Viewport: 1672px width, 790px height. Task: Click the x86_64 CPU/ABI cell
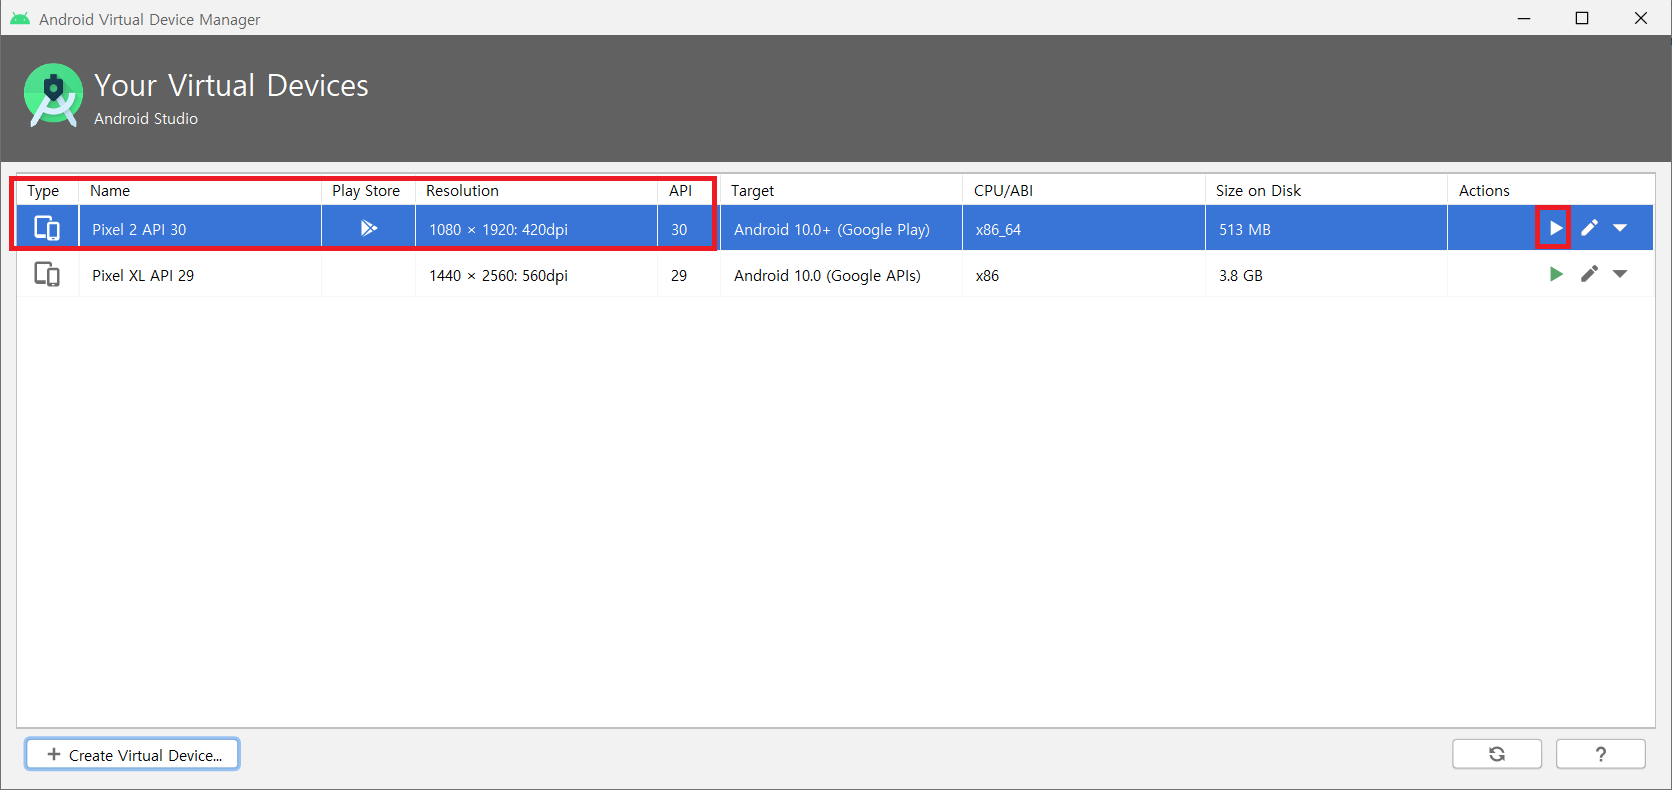pos(1084,229)
